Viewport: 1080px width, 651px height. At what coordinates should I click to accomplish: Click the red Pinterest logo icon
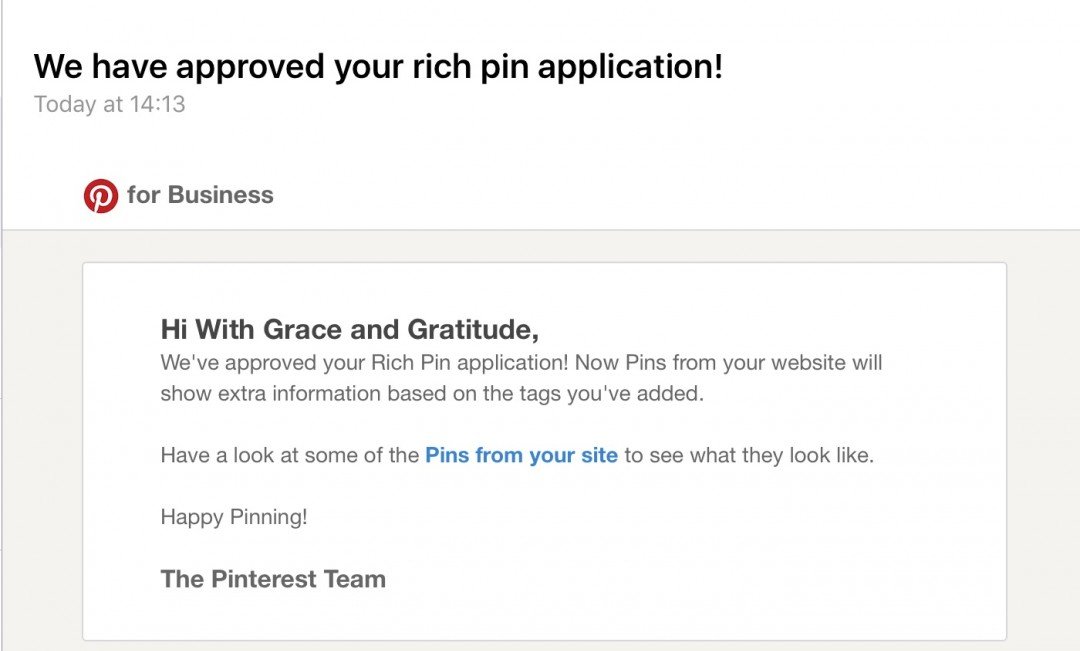click(101, 196)
